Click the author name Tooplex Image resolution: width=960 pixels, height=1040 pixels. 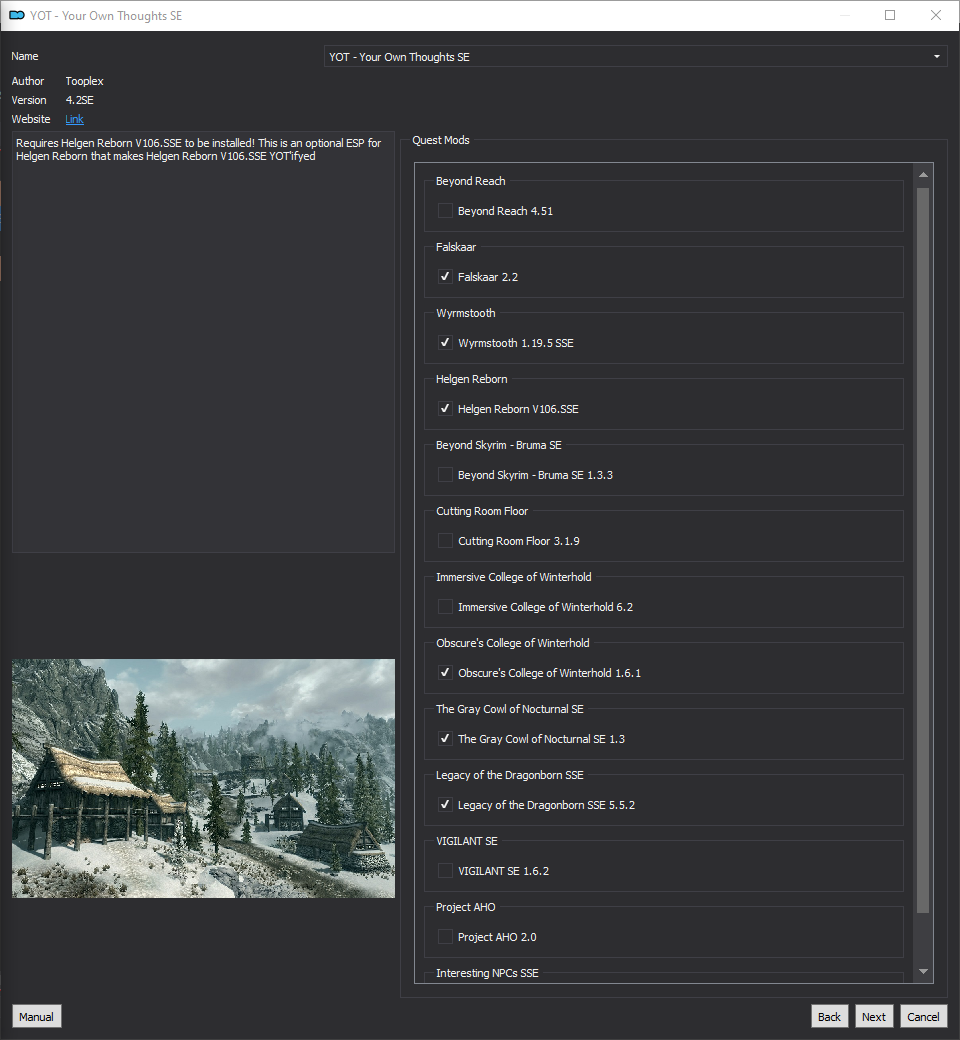[84, 81]
